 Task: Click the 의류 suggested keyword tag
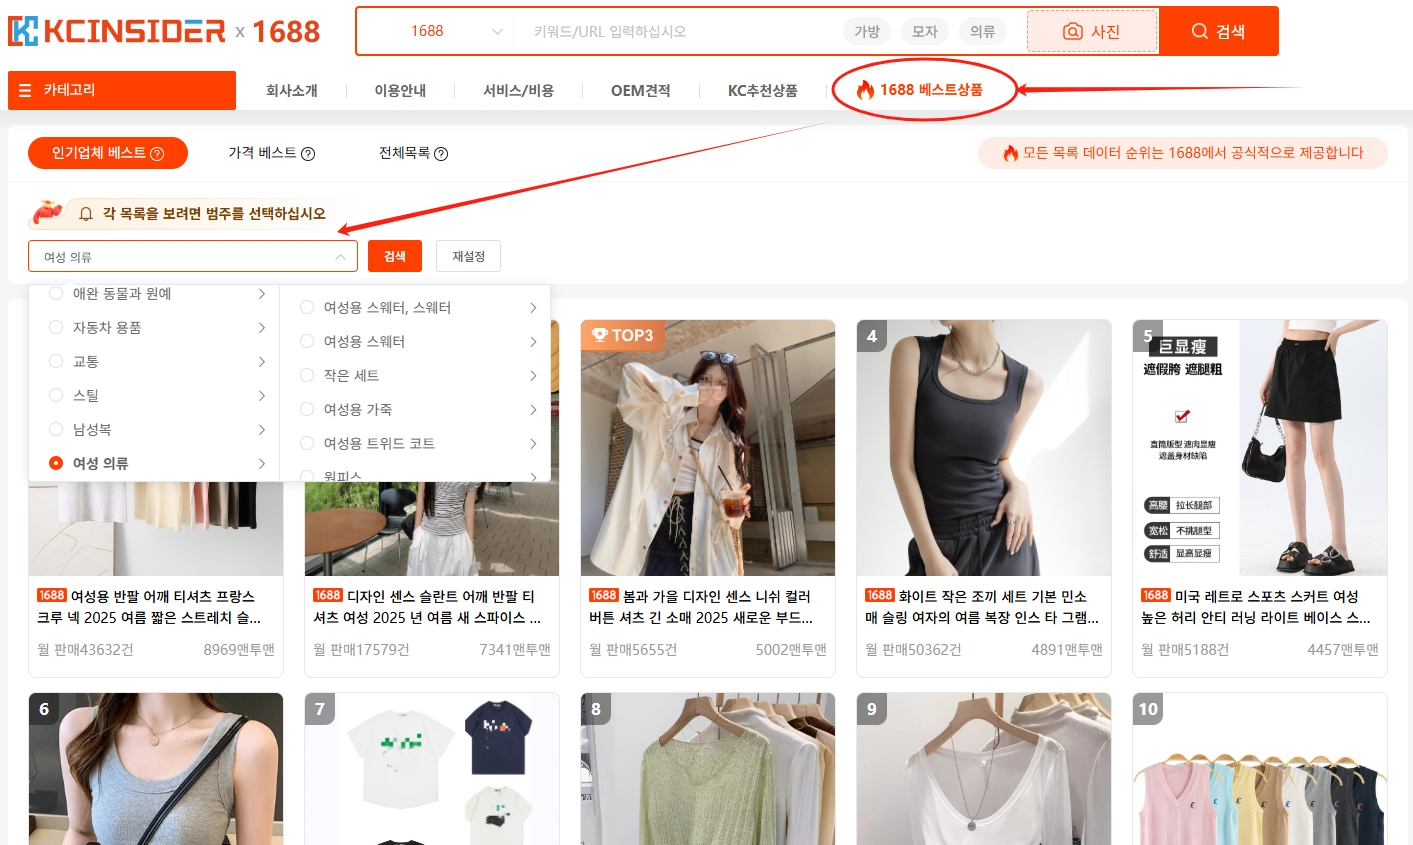tap(983, 32)
